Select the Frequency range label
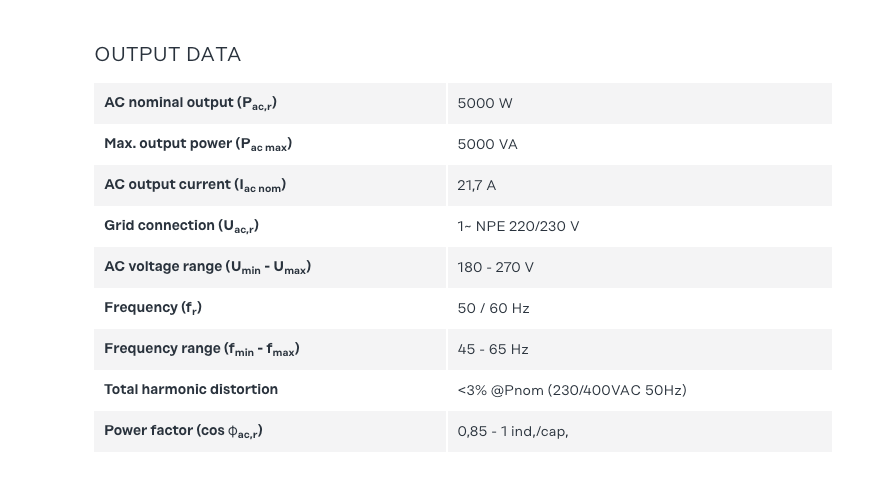The height and width of the screenshot is (489, 875). (x=202, y=349)
